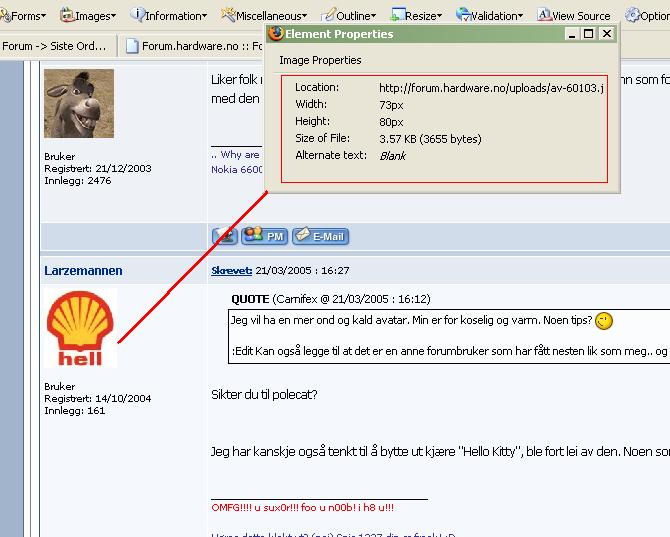Viewport: 670px width, 537px height.
Task: Click the Images toolbar icon
Action: tap(67, 15)
